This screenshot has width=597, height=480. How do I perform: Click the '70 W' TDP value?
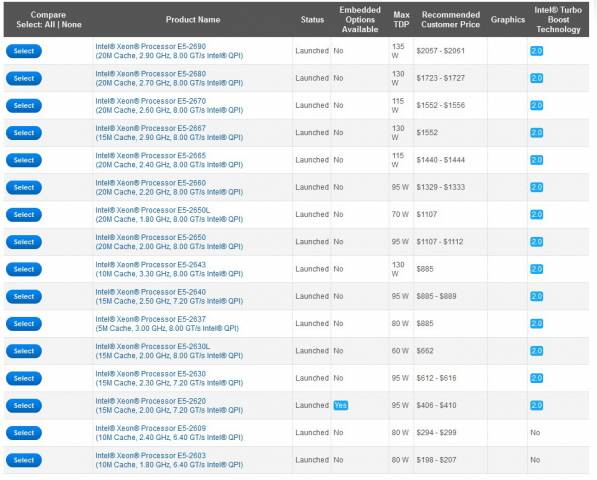pos(400,214)
